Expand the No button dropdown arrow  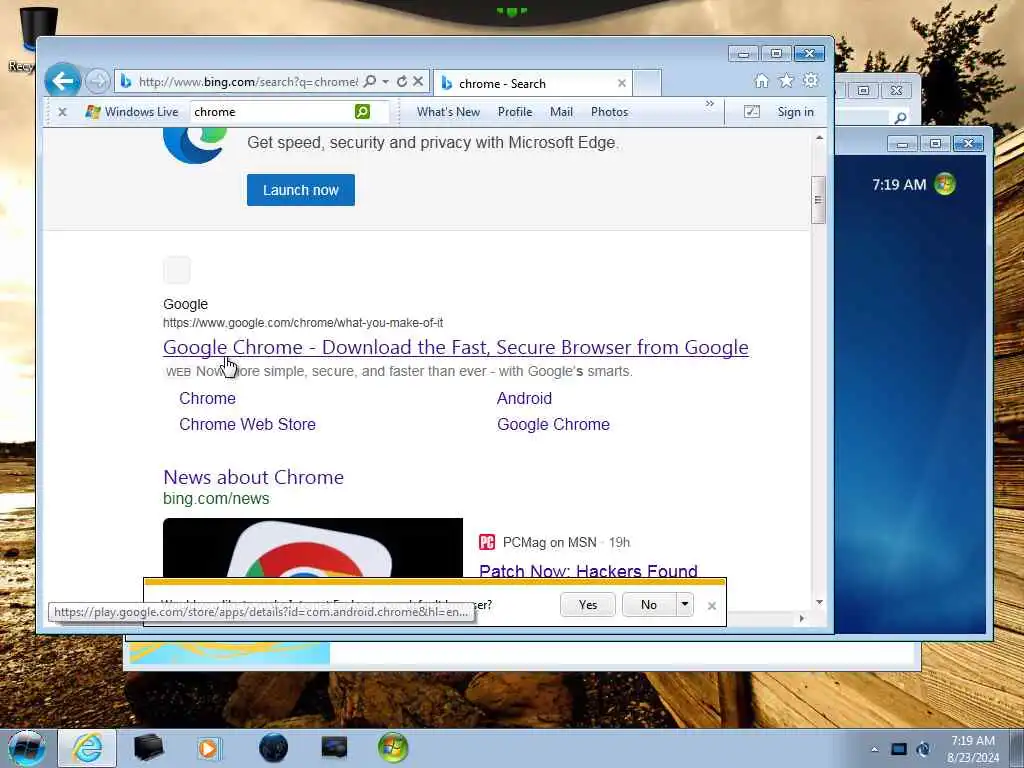[684, 605]
